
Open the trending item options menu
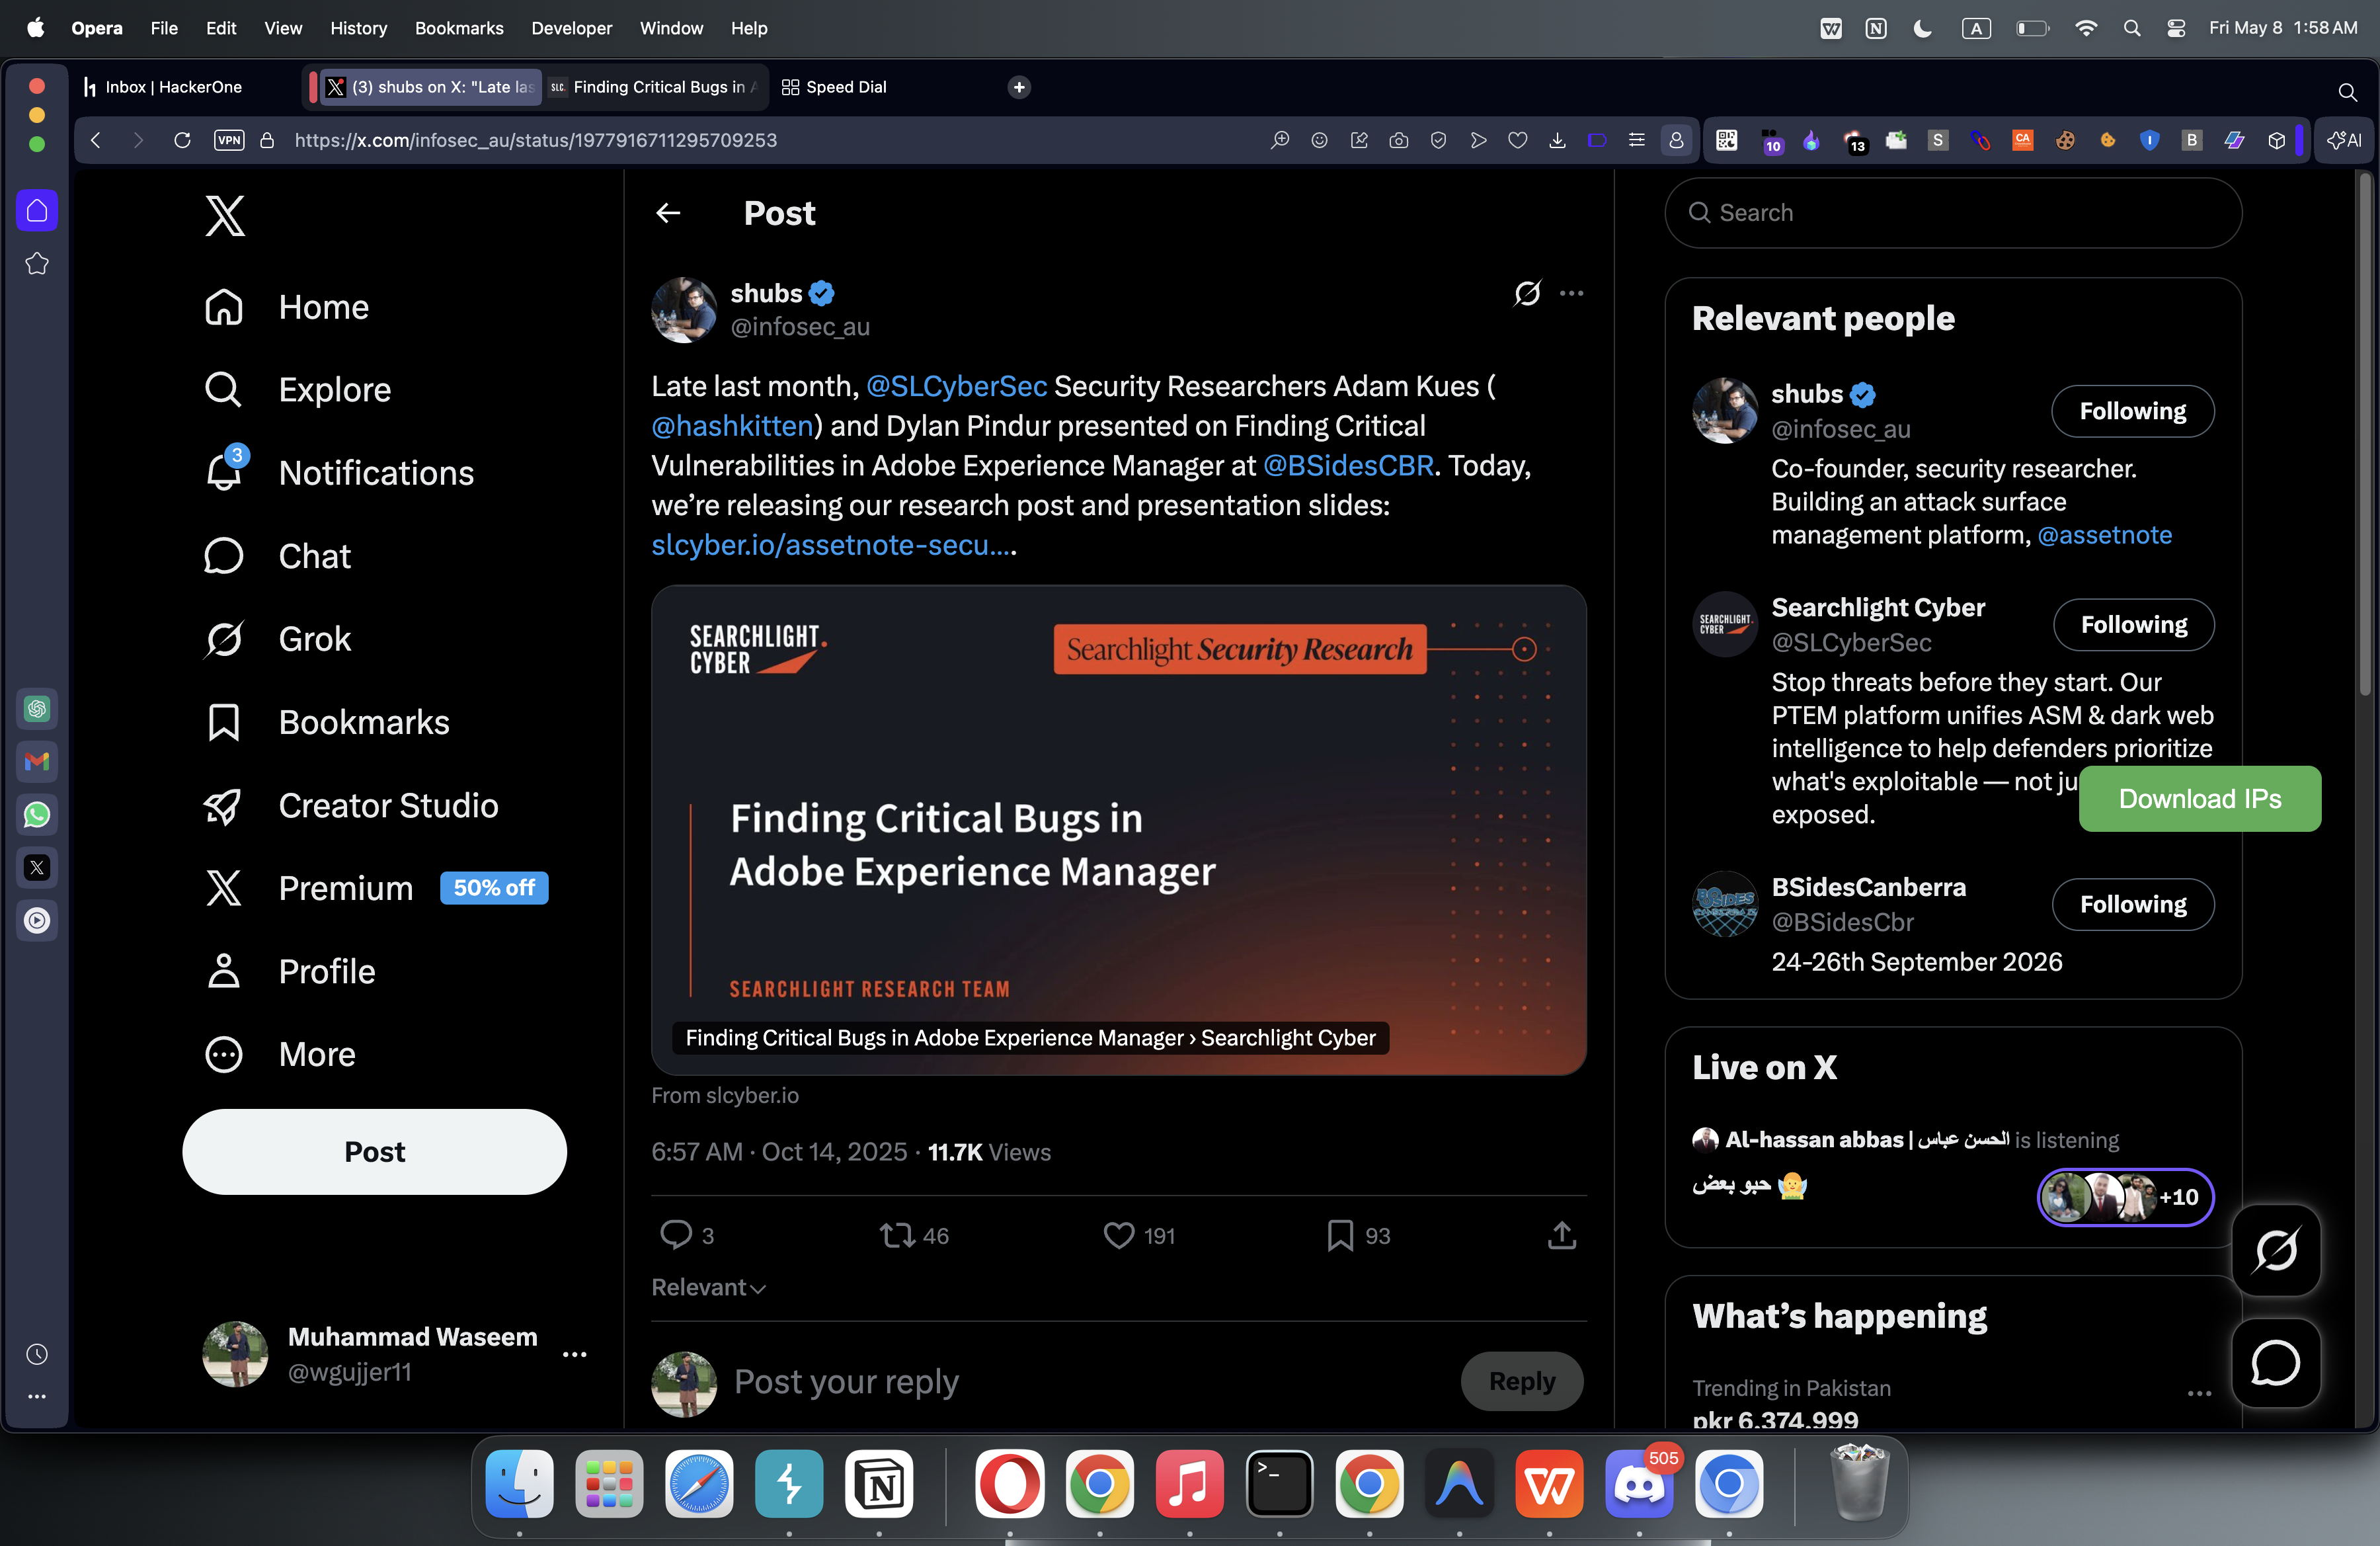pos(2198,1393)
